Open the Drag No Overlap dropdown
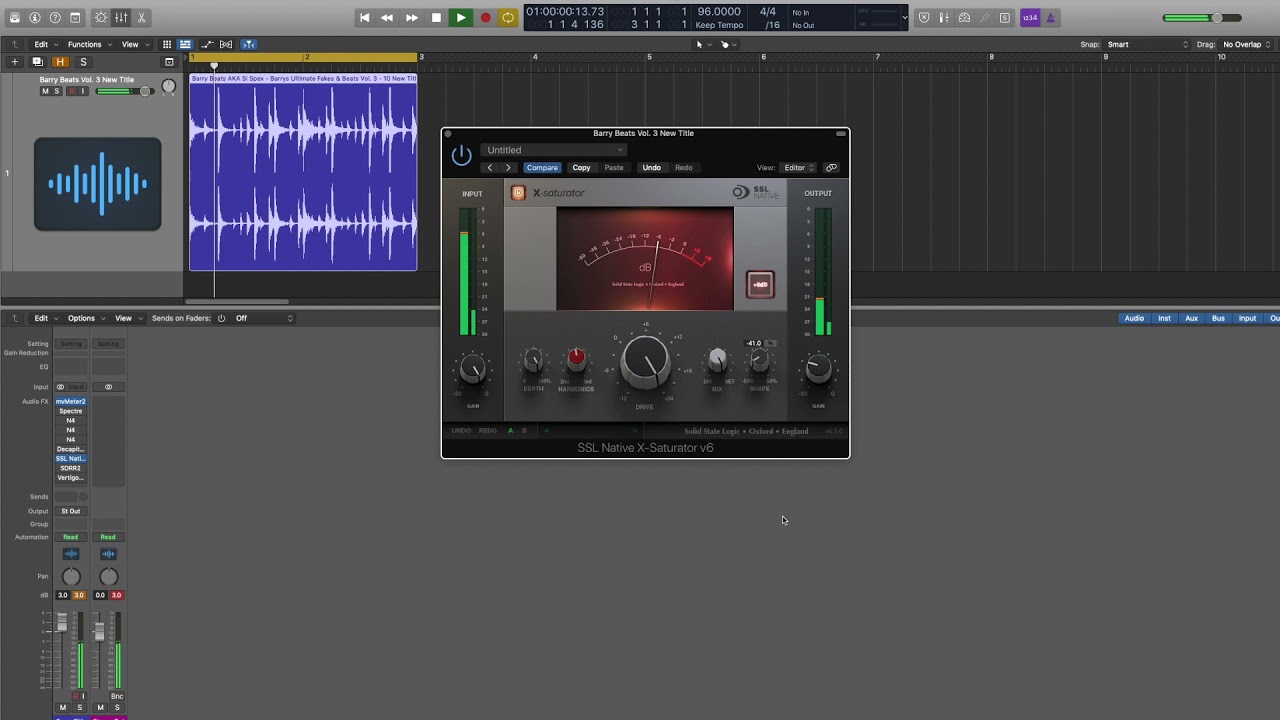This screenshot has height=720, width=1280. coord(1247,44)
